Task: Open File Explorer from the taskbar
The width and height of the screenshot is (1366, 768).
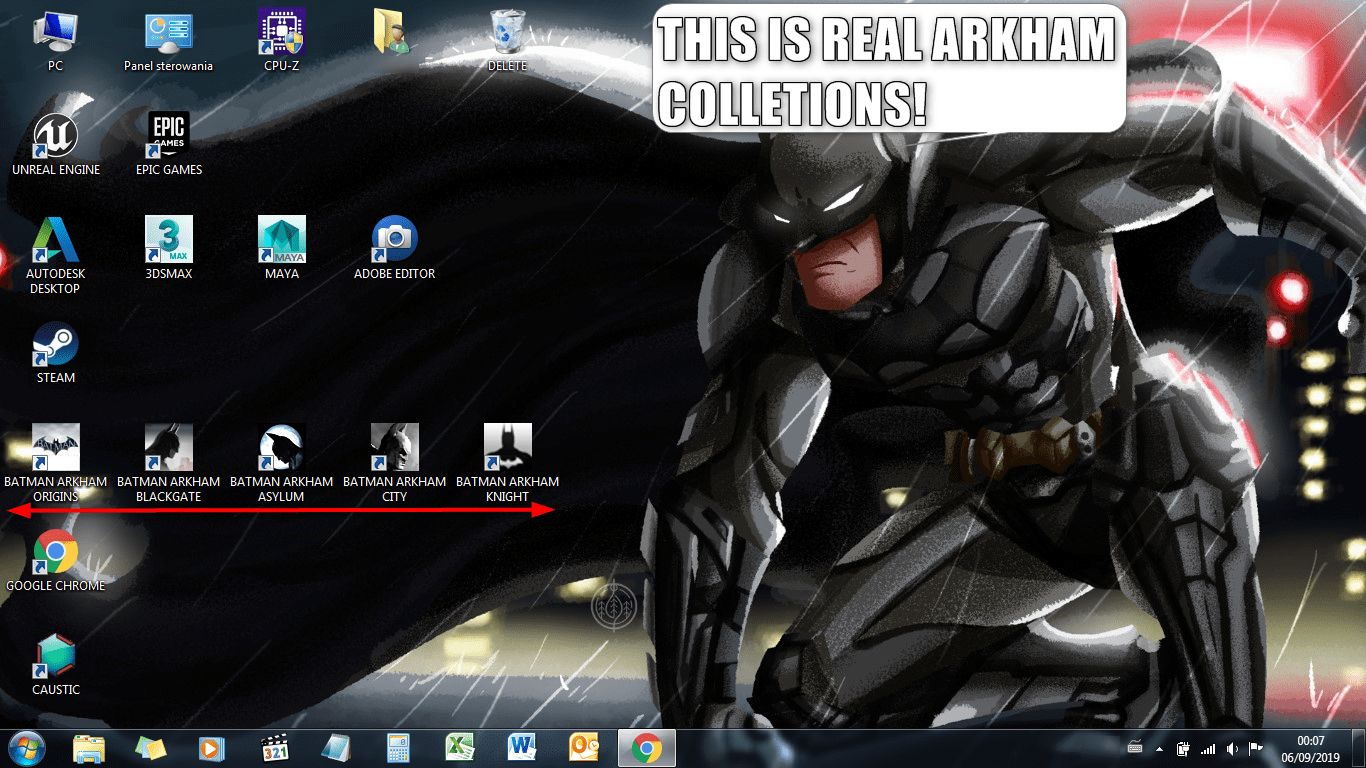Action: click(89, 748)
